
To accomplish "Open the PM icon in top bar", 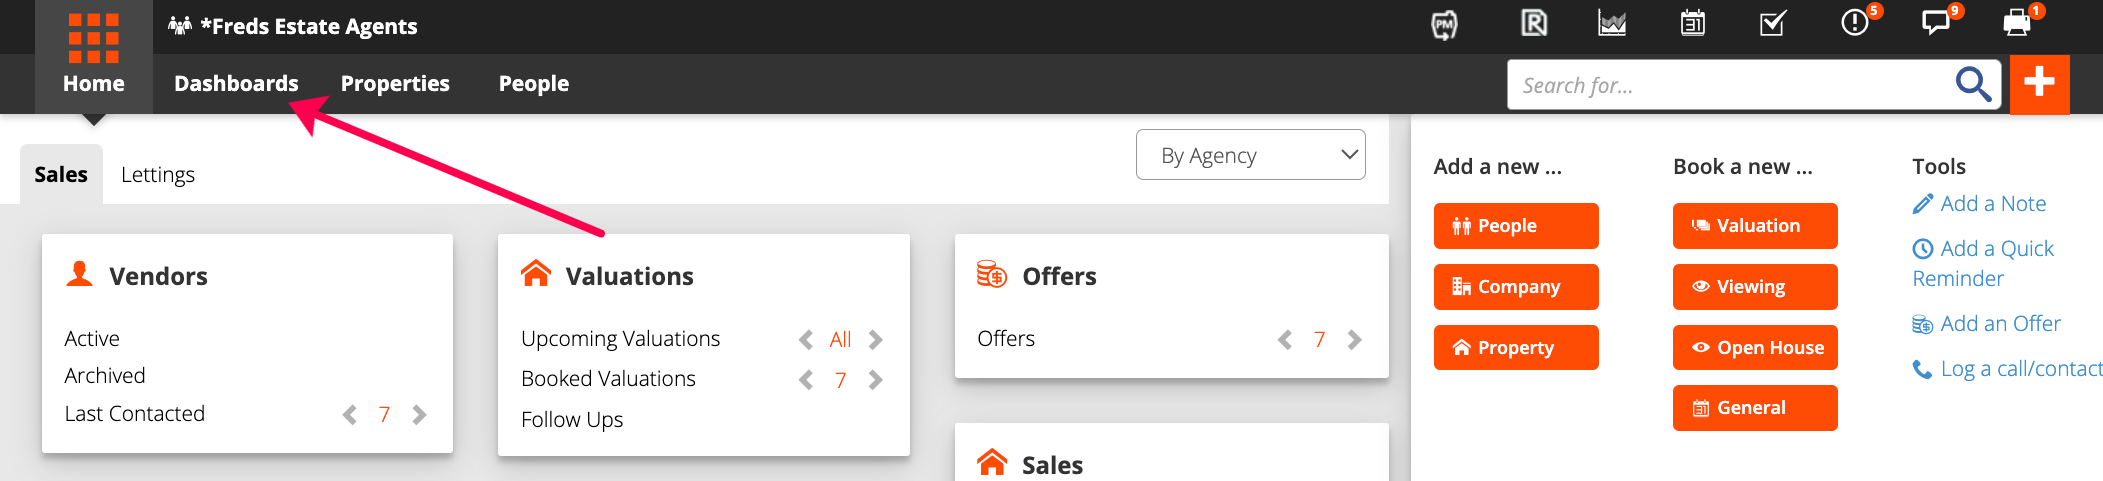I will pos(1444,25).
